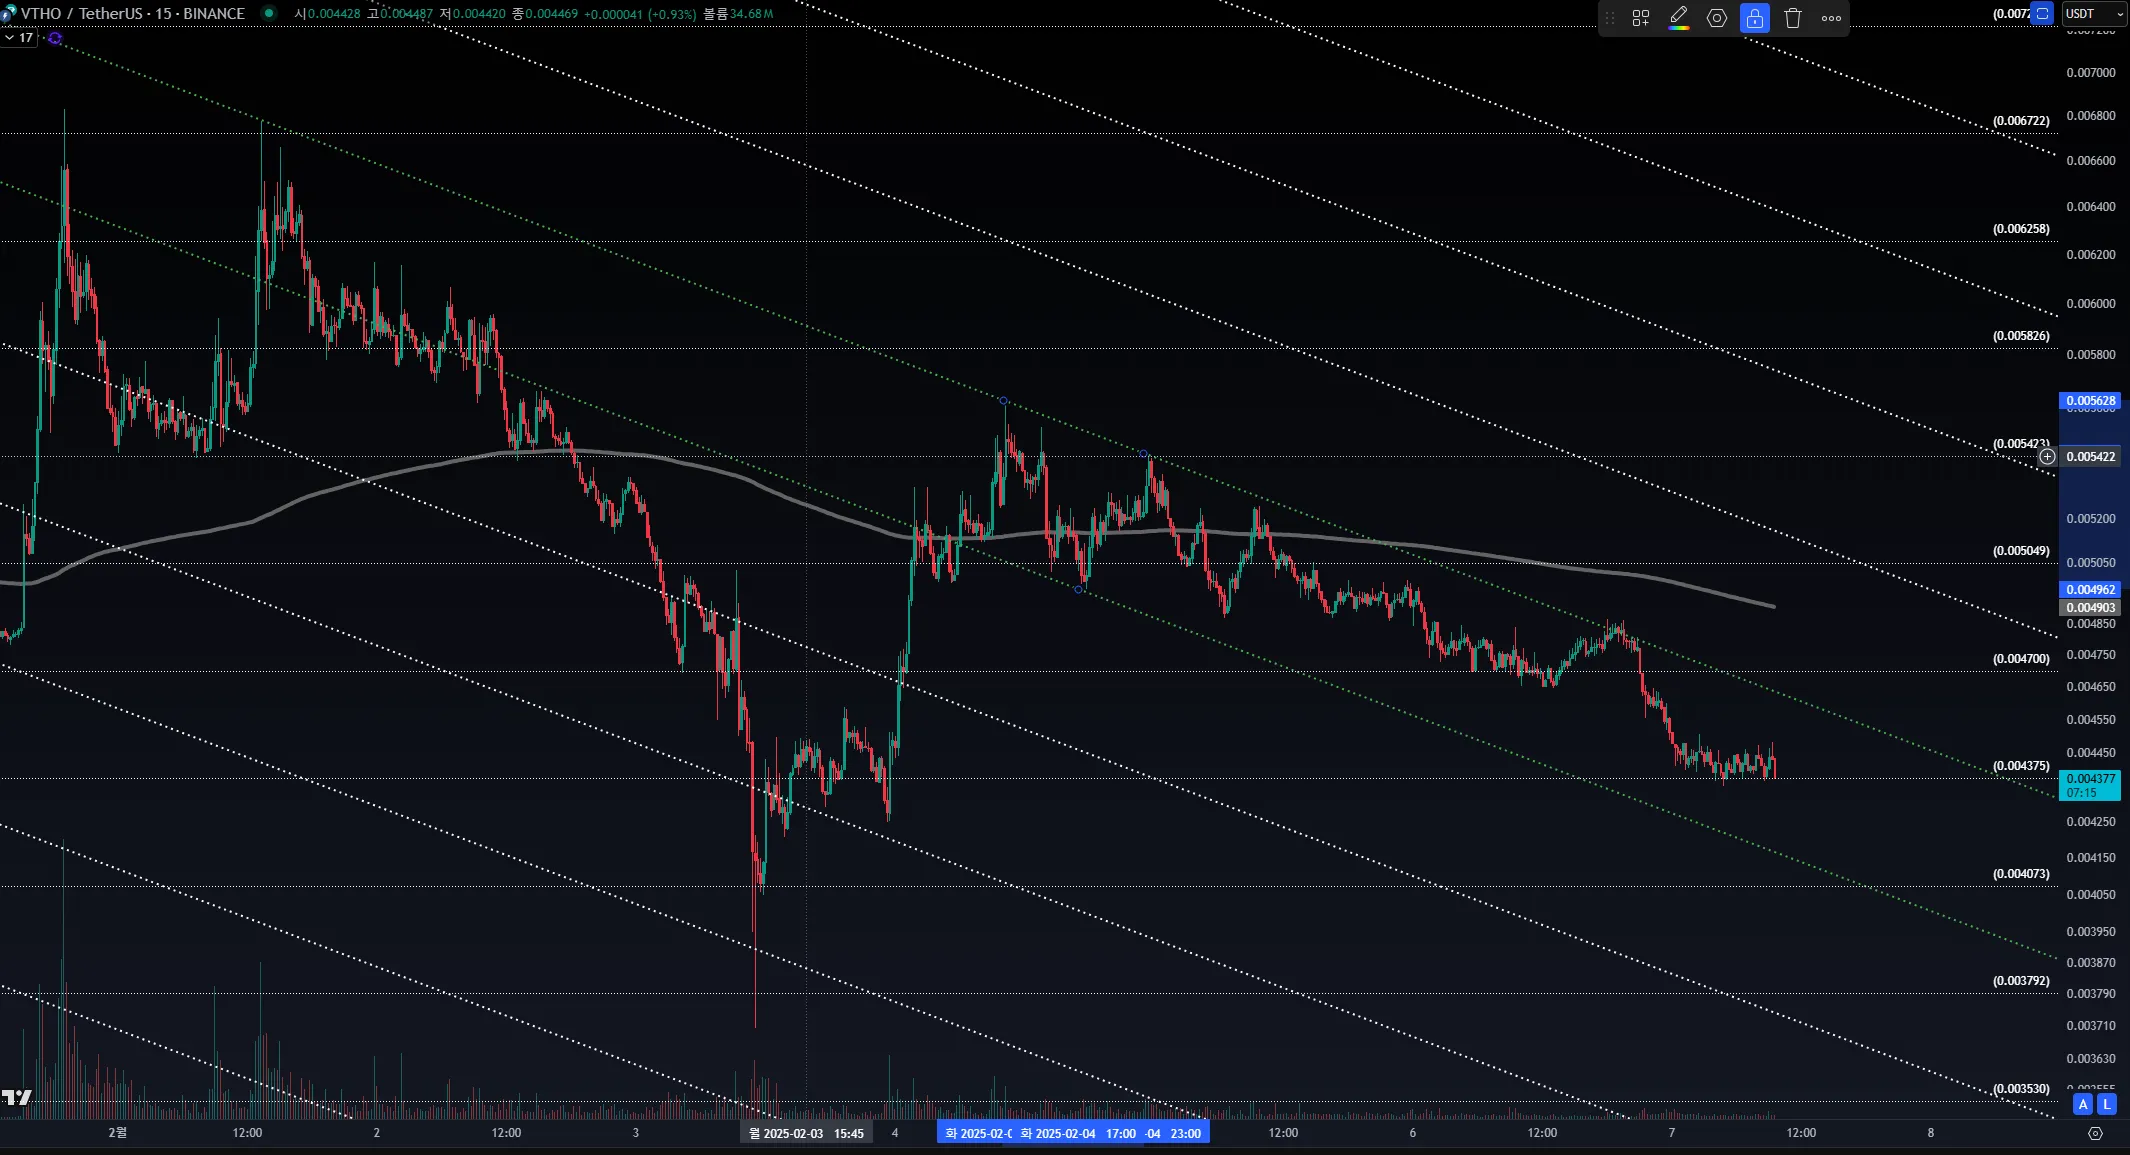Screen dimensions: 2130x1155
Task: Click the +0.000041 (+0.93%) change value
Action: (640, 14)
